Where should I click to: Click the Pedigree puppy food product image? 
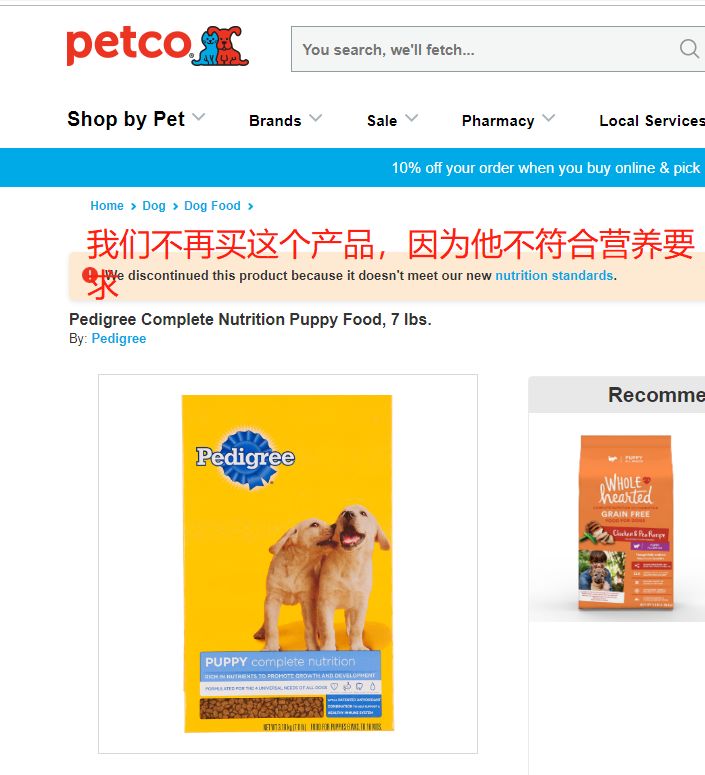288,564
